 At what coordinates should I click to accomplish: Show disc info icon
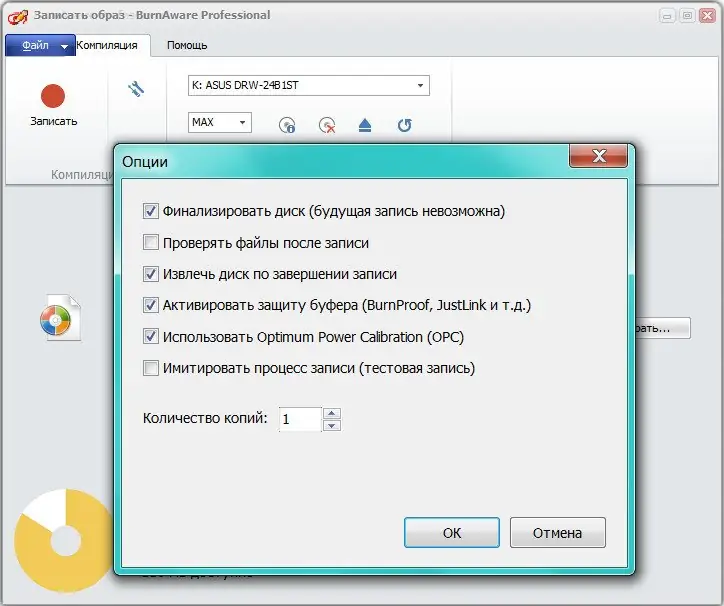tap(287, 125)
